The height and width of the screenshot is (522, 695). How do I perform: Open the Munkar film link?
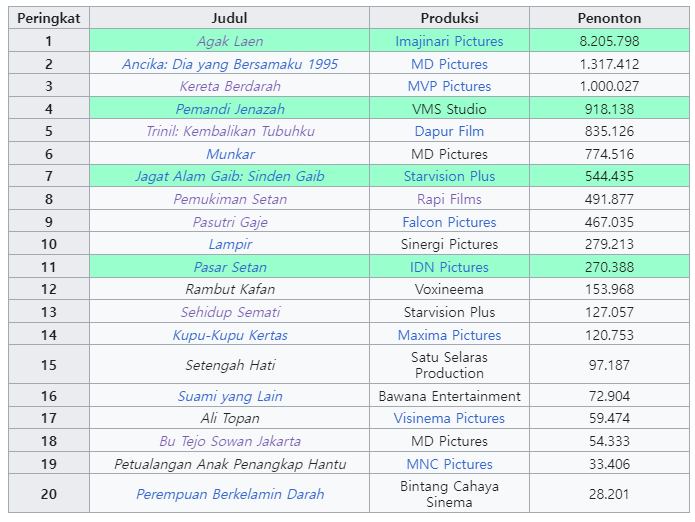click(230, 154)
